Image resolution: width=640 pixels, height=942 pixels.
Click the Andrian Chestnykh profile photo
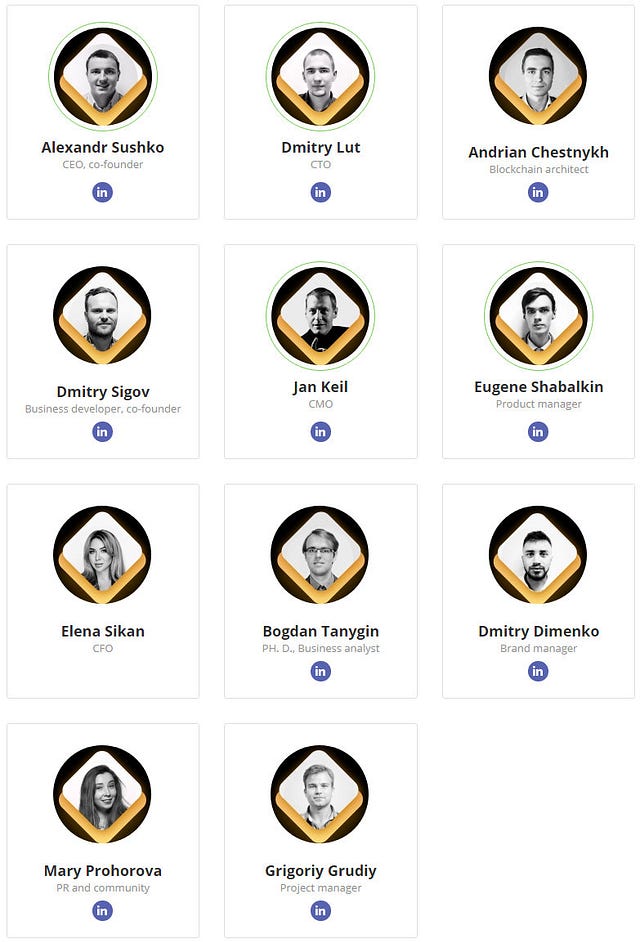point(538,76)
